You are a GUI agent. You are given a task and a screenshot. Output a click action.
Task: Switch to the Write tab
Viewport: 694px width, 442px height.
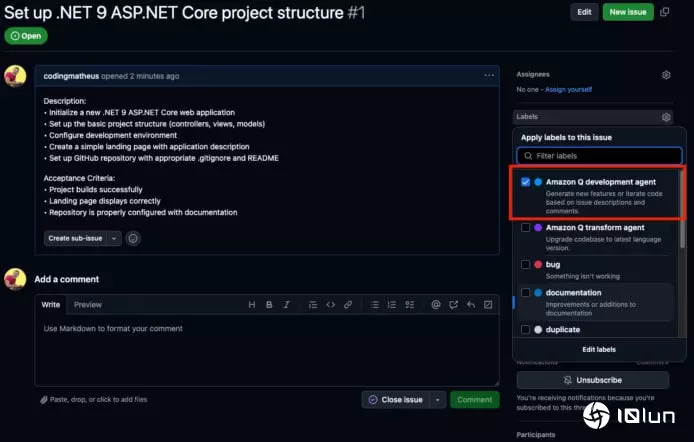[x=50, y=304]
